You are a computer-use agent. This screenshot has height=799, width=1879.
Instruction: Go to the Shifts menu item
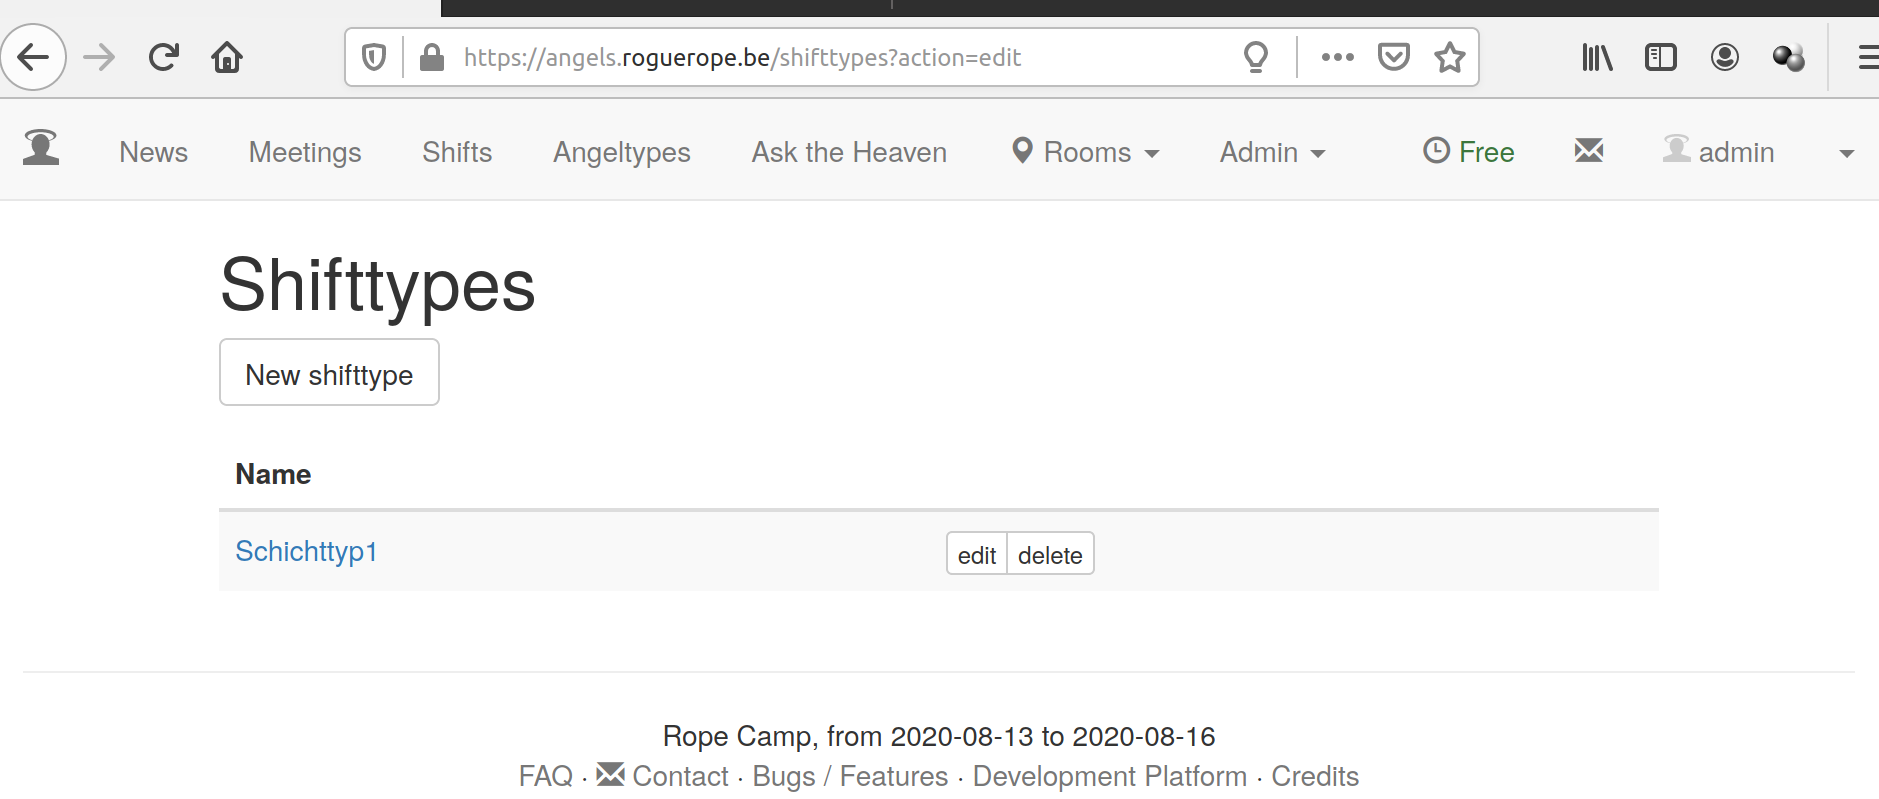coord(457,152)
